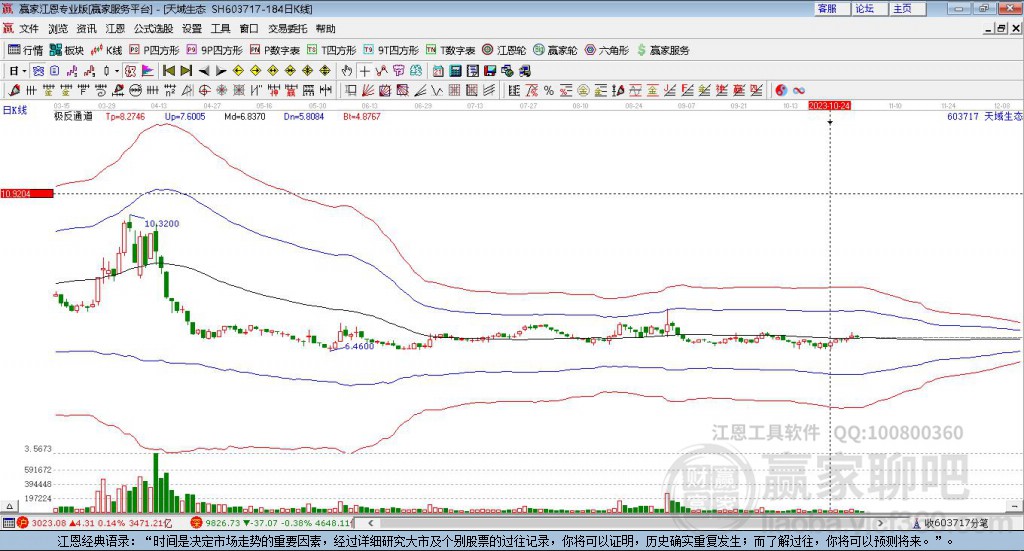Expand the volume panel triangle at lower left
Screen dimensions: 1024x551
pyautogui.click(x=9, y=506)
